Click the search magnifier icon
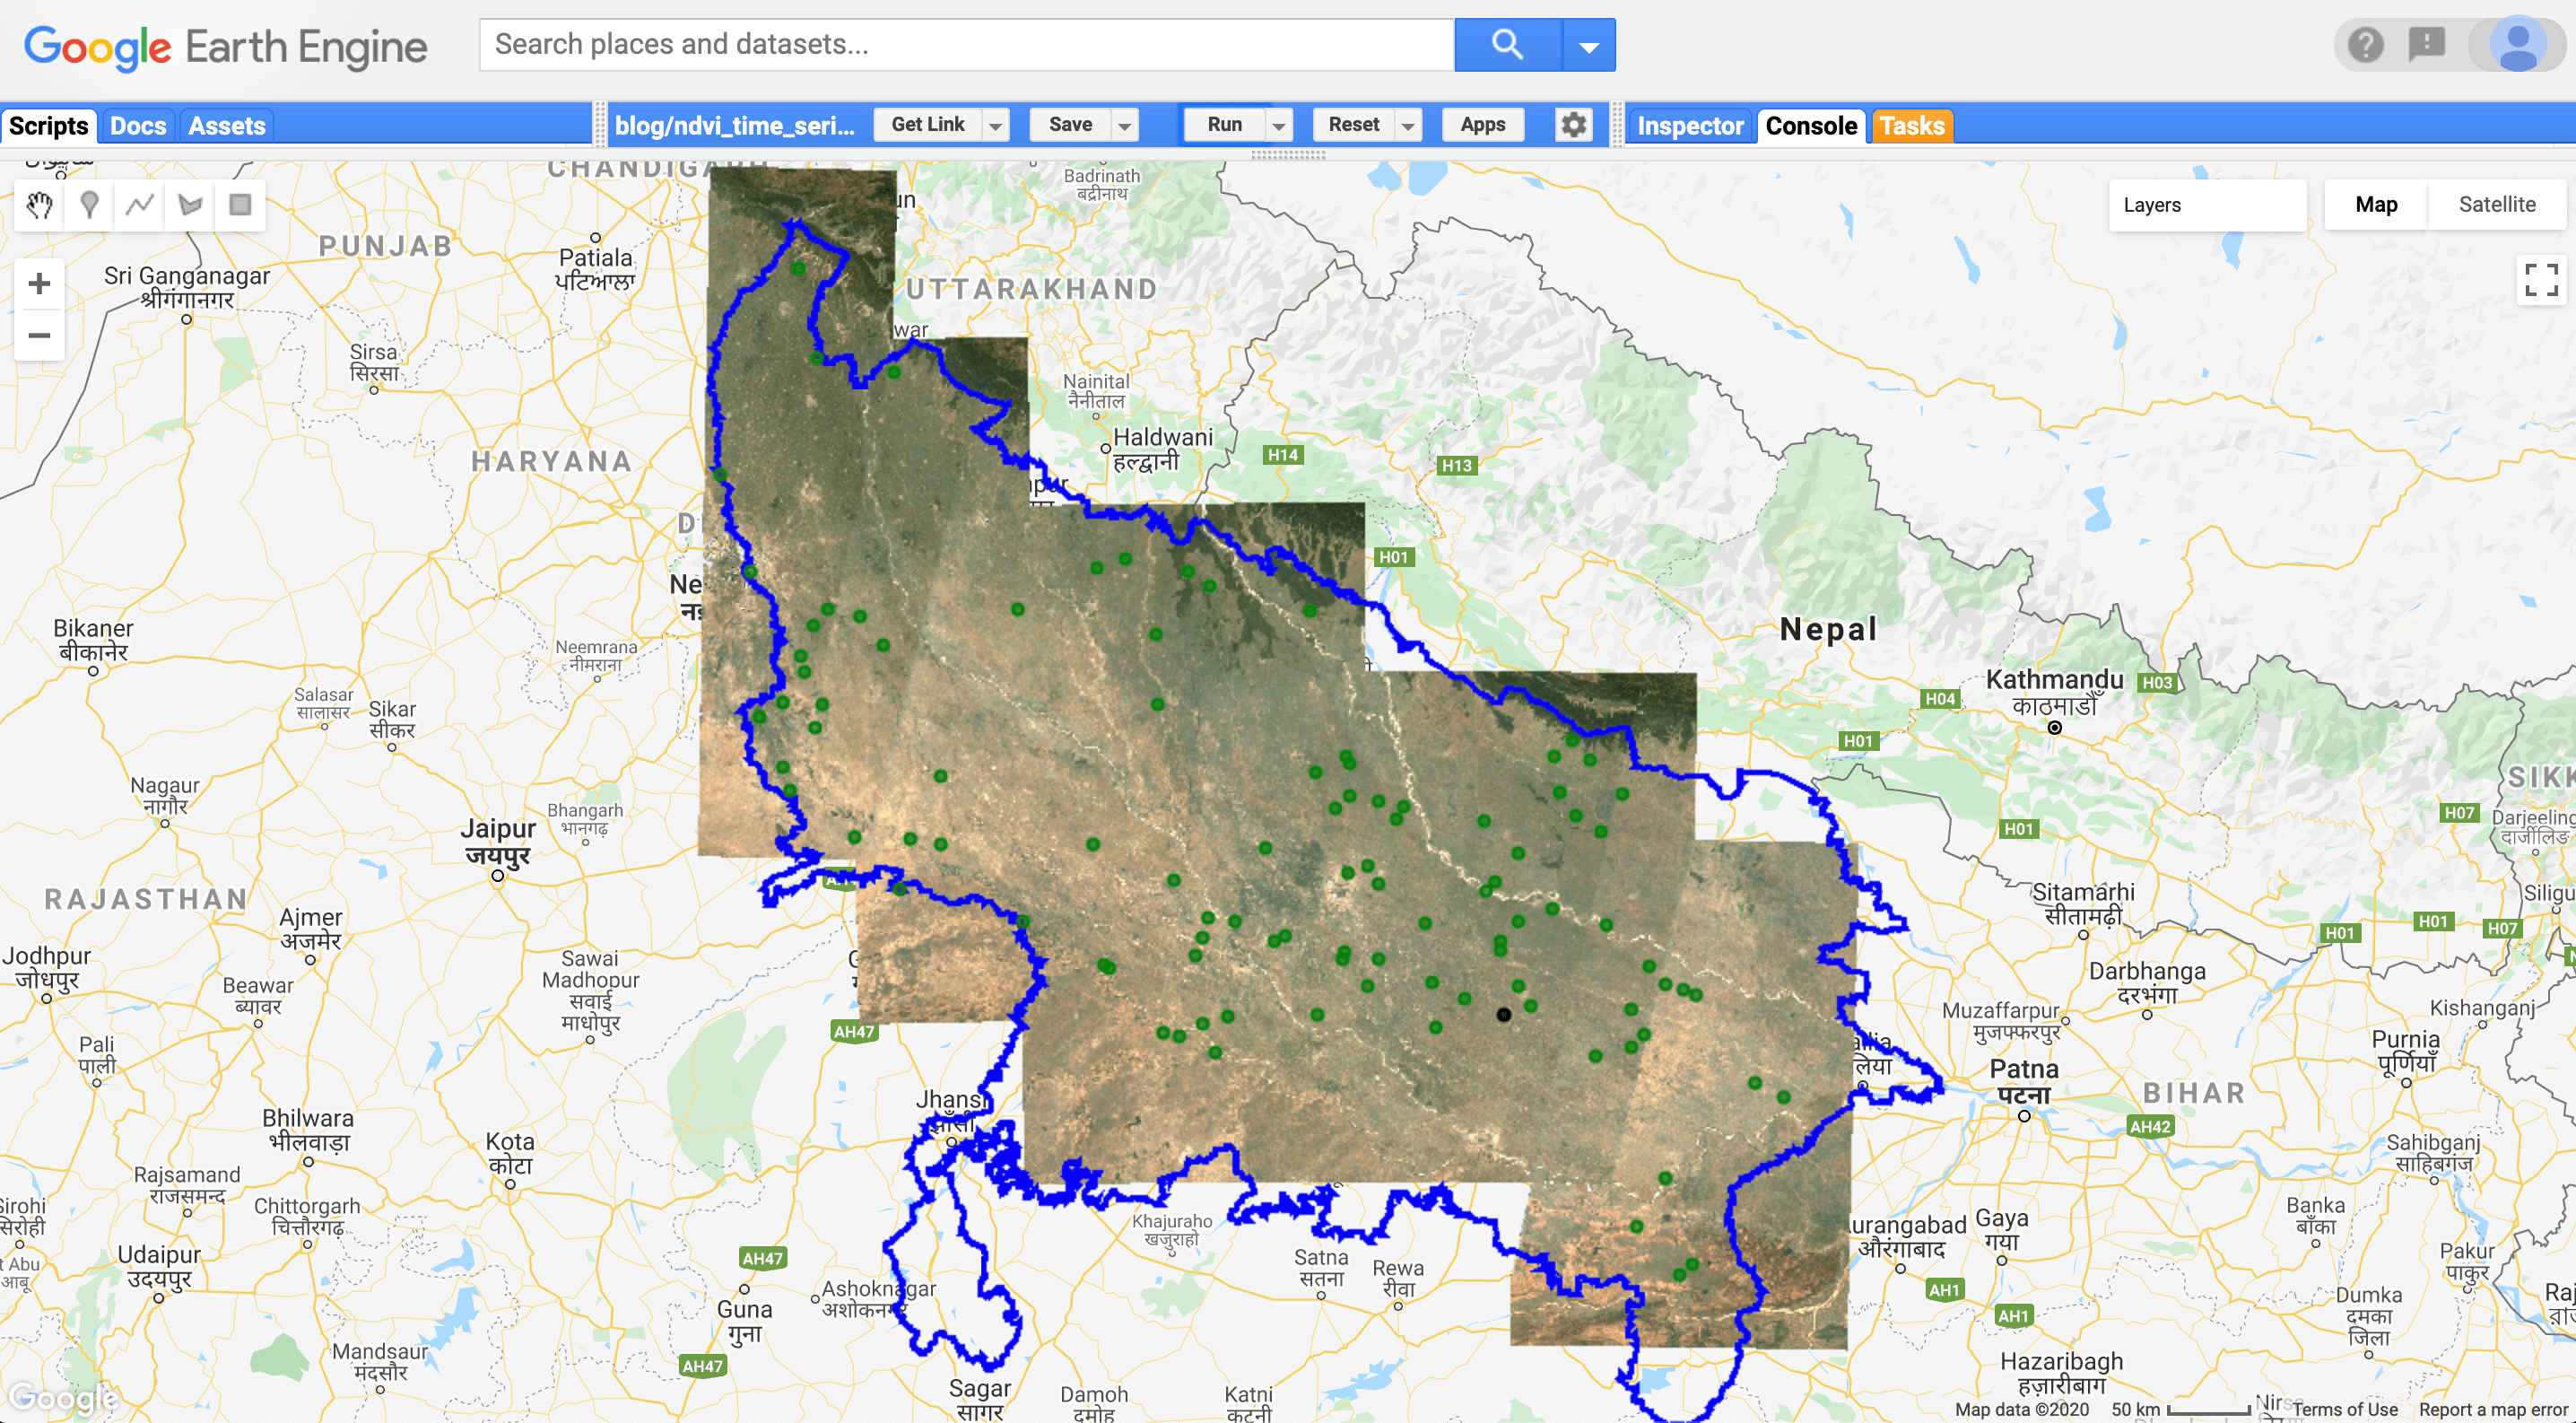This screenshot has height=1423, width=2576. (1506, 44)
